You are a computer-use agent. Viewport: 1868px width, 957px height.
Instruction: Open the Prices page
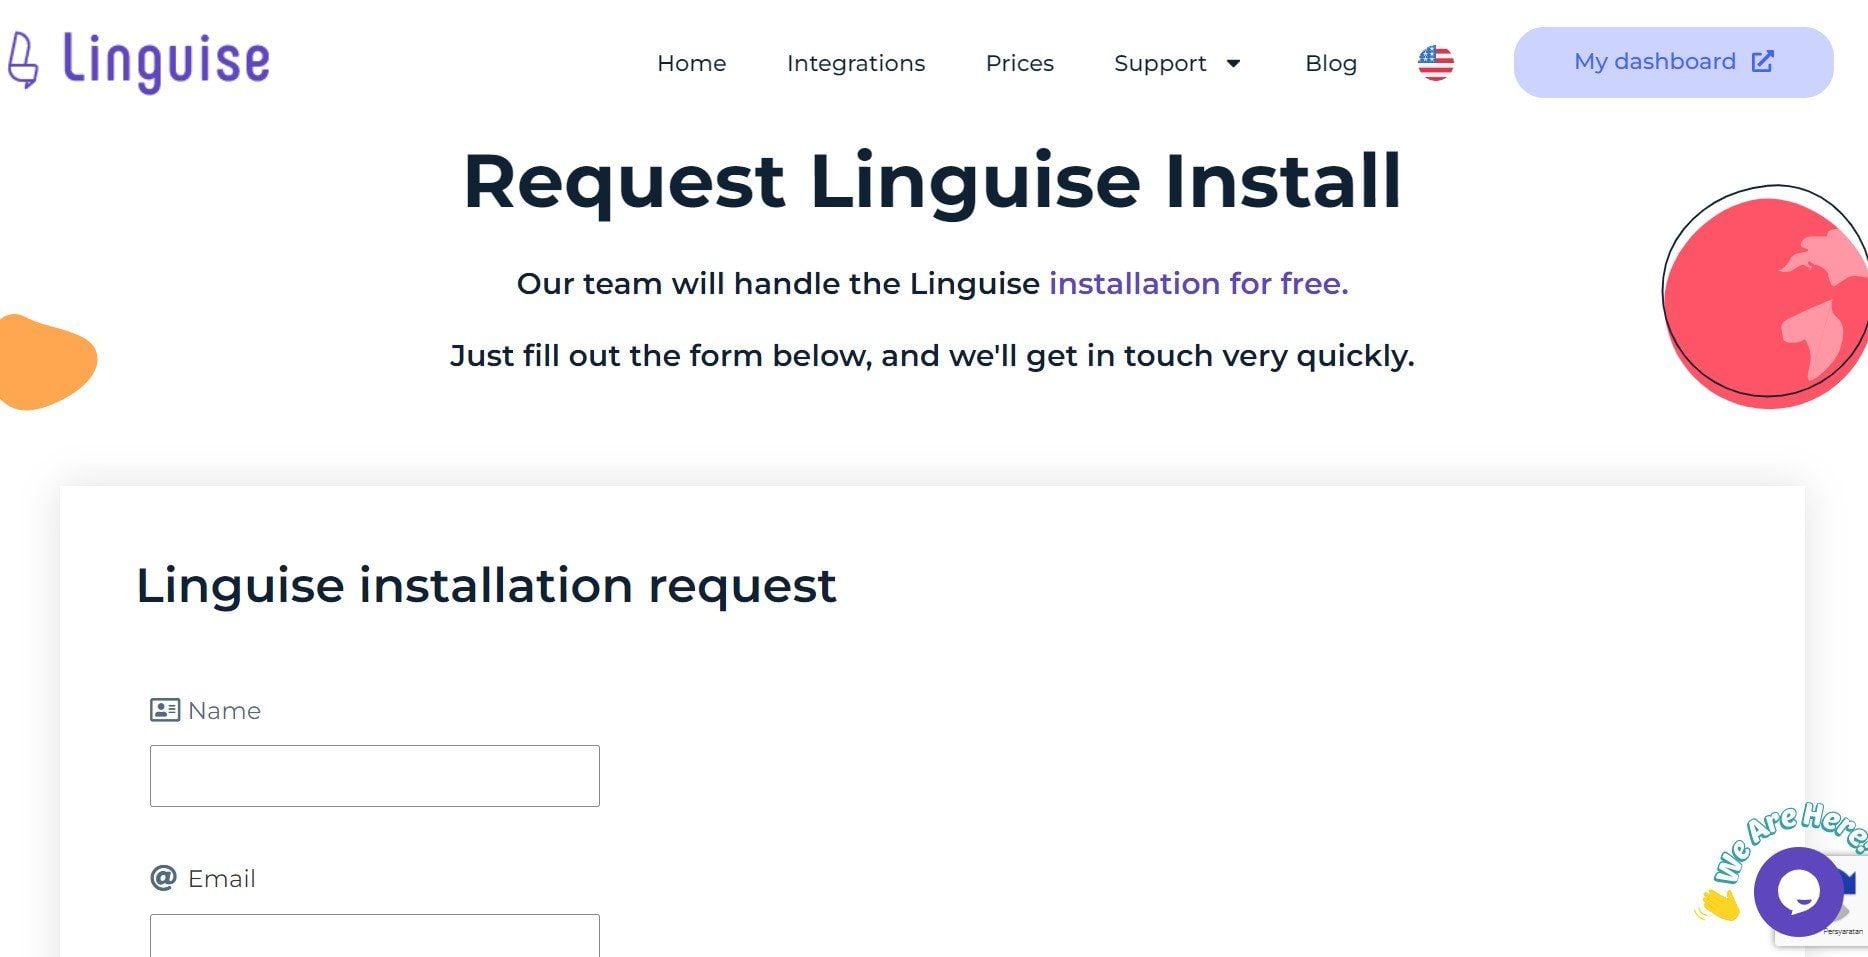pos(1019,63)
